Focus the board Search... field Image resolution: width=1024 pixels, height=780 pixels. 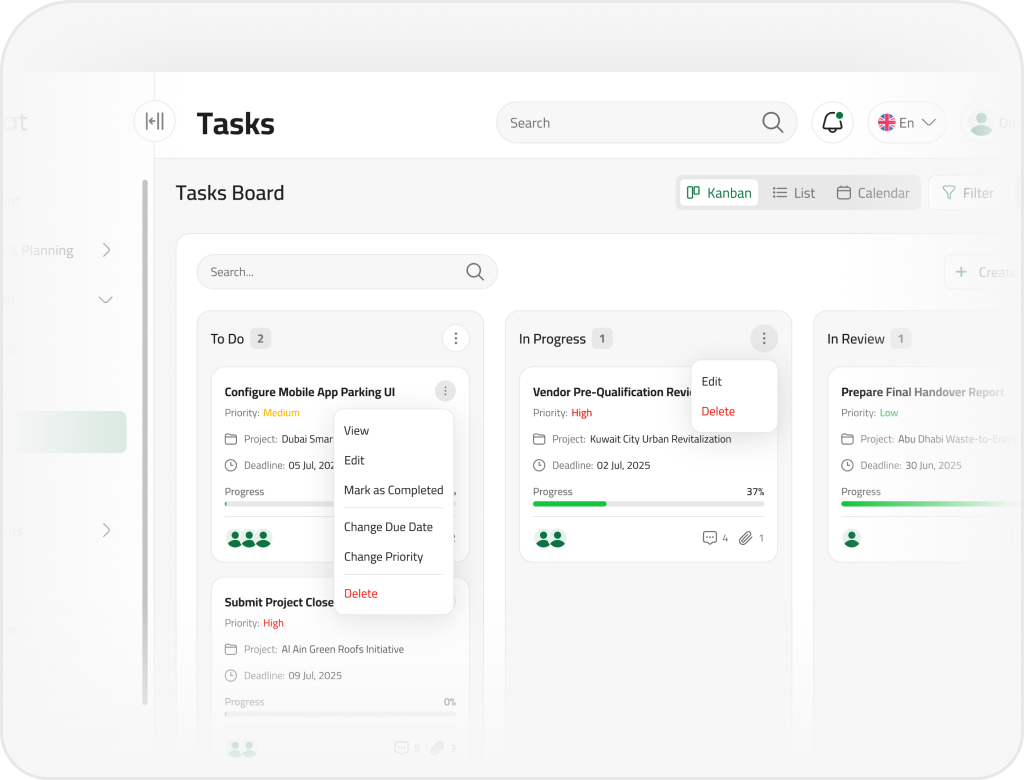347,272
